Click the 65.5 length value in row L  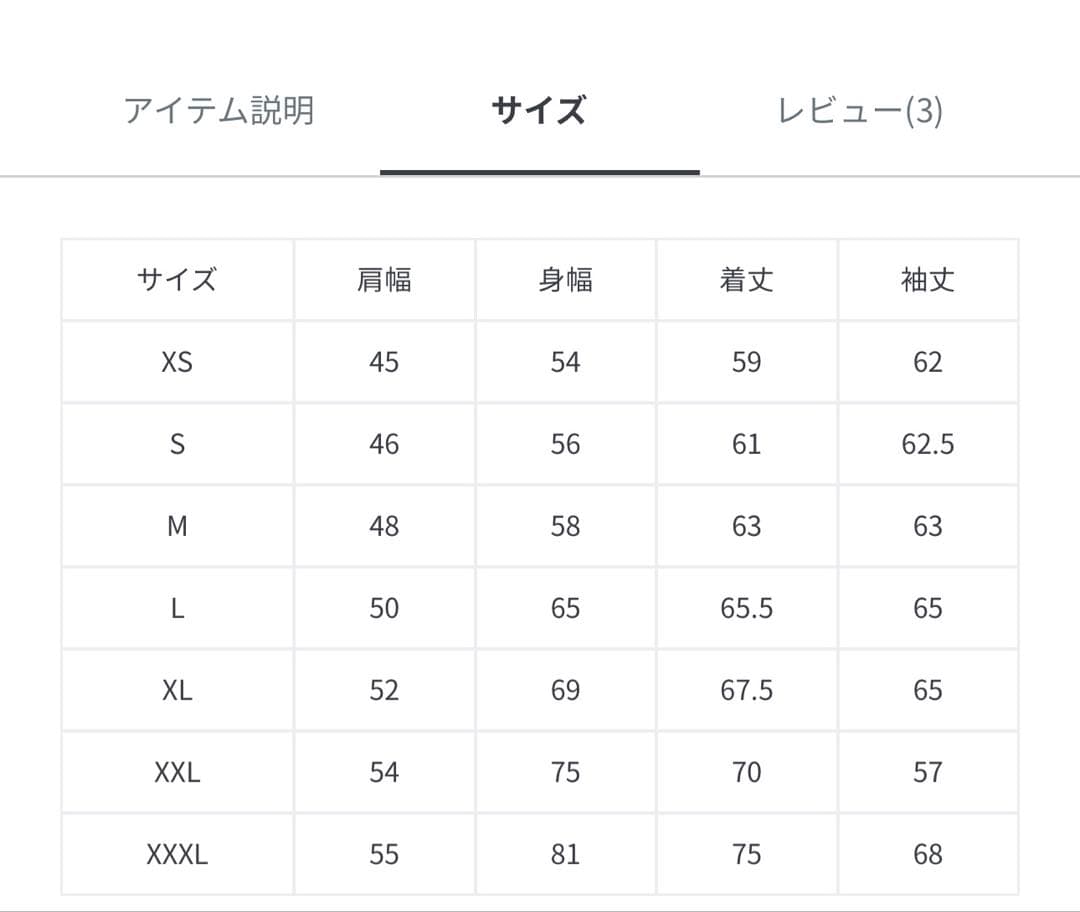click(747, 608)
